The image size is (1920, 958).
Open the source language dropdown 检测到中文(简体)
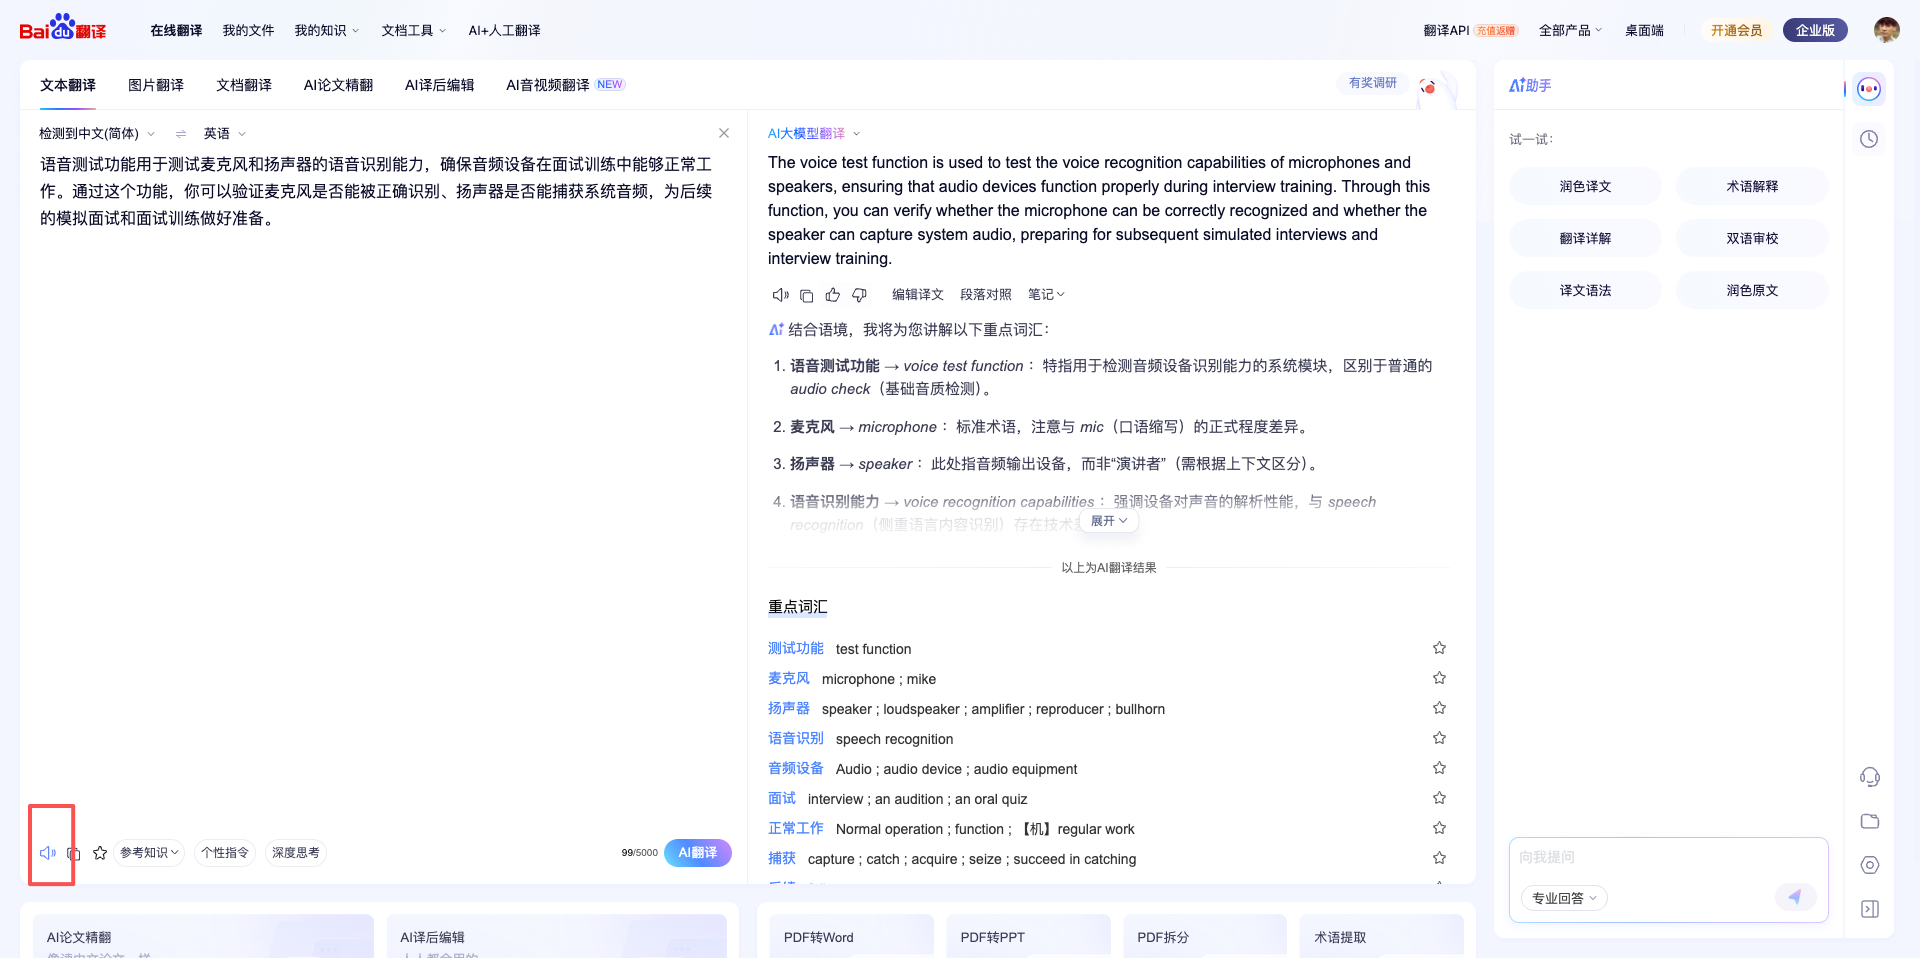pyautogui.click(x=95, y=133)
